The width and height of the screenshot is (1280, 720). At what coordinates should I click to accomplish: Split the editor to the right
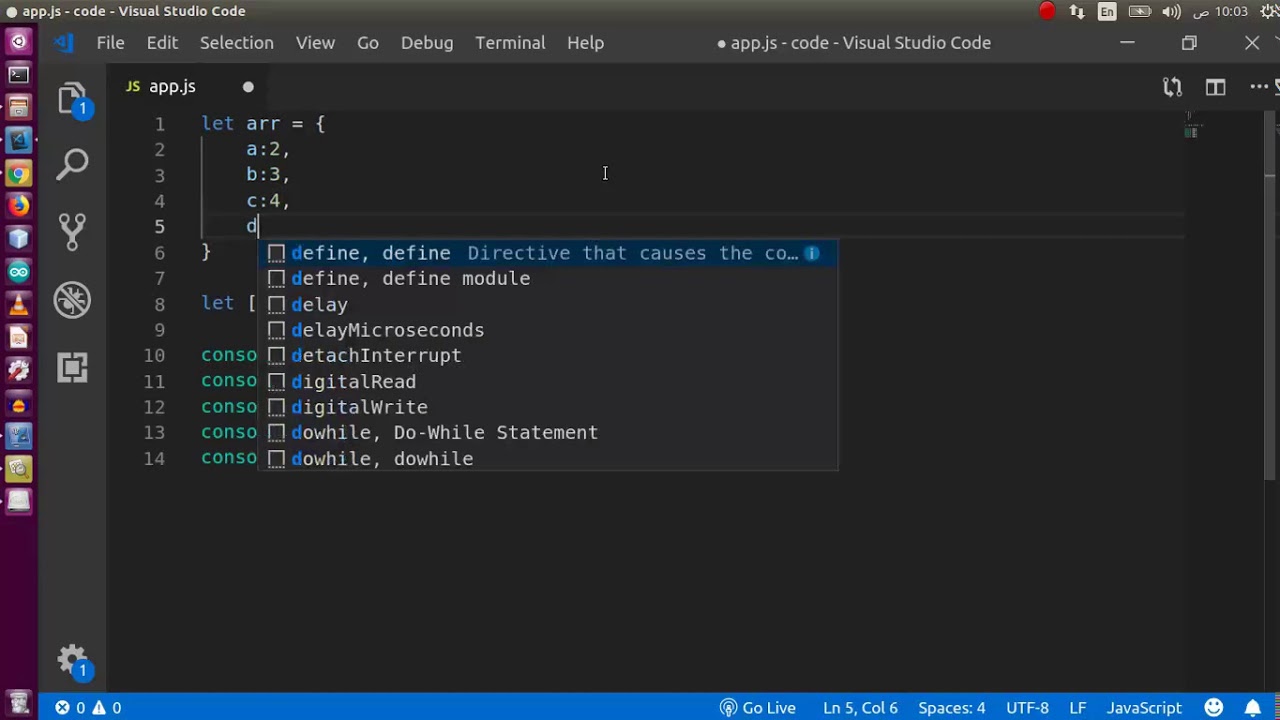[1215, 87]
